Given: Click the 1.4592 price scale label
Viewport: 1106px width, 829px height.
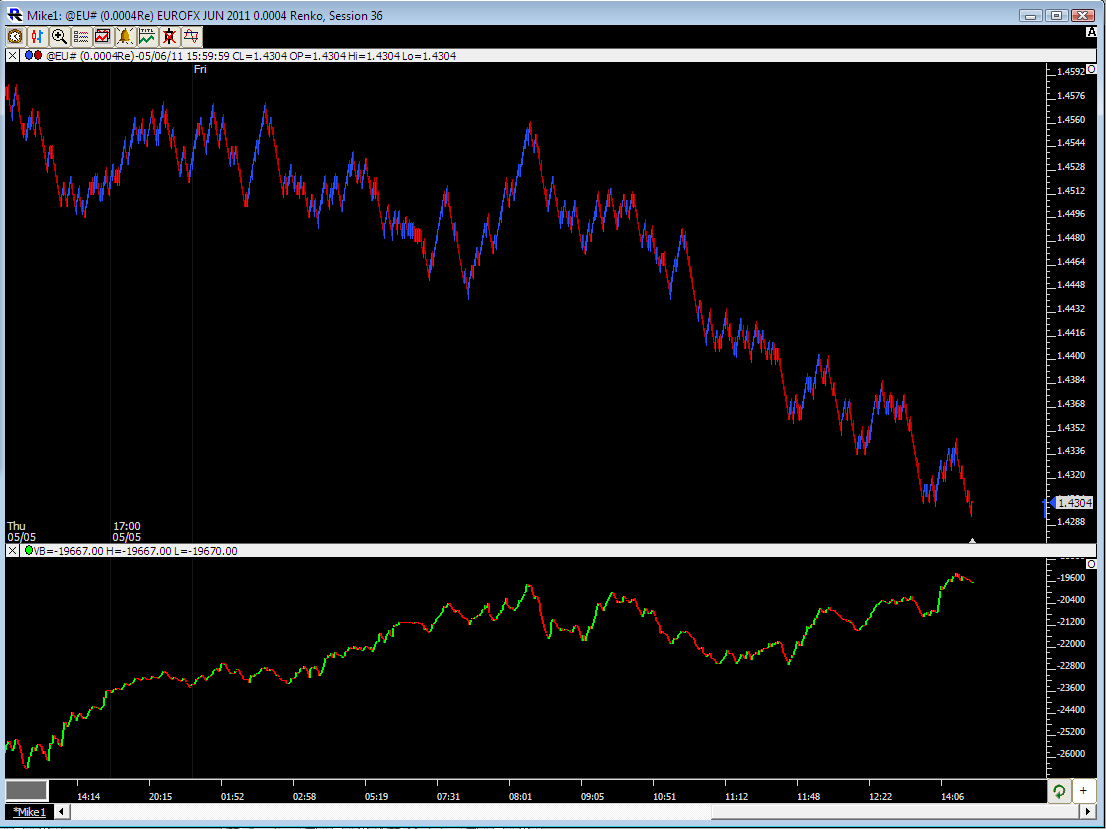Looking at the screenshot, I should coord(1071,72).
